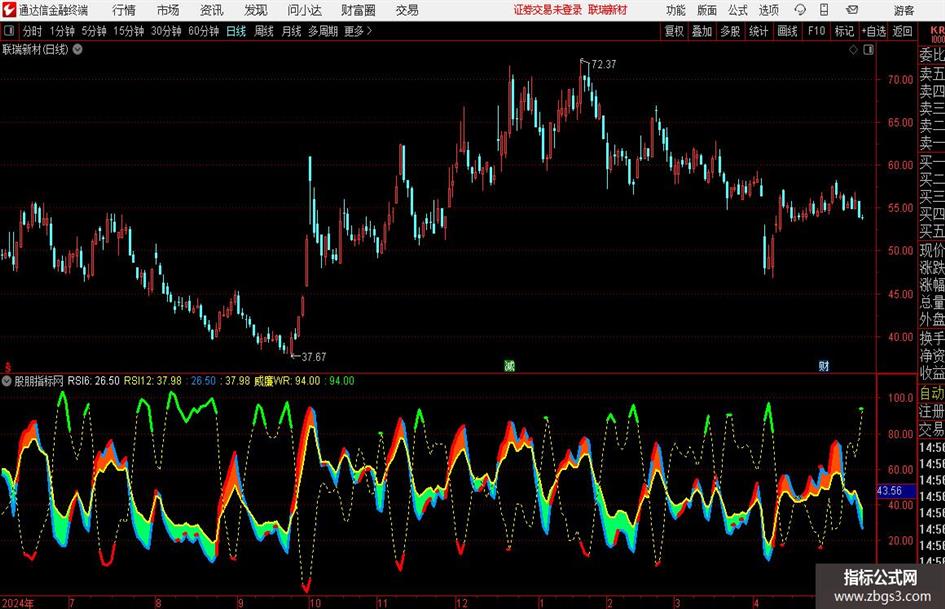This screenshot has height=609, width=945.
Task: Click the 游客 guest account label
Action: [x=903, y=10]
